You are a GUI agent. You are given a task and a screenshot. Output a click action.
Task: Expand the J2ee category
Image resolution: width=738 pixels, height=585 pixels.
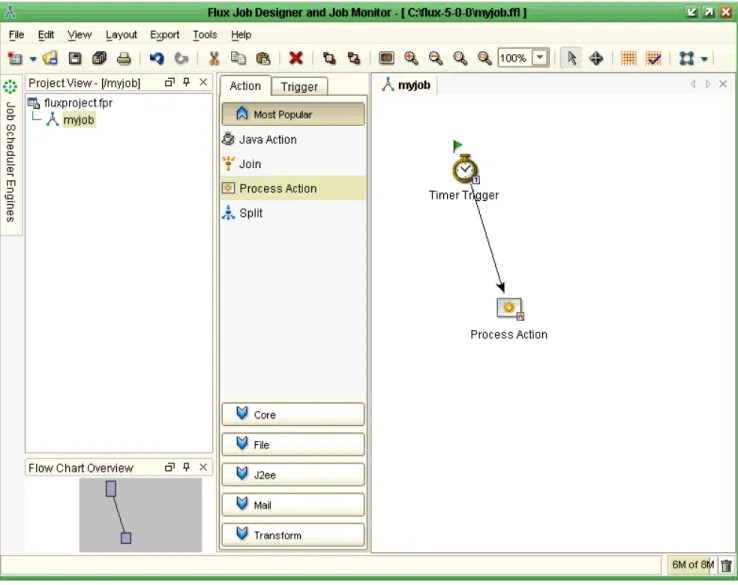coord(293,475)
